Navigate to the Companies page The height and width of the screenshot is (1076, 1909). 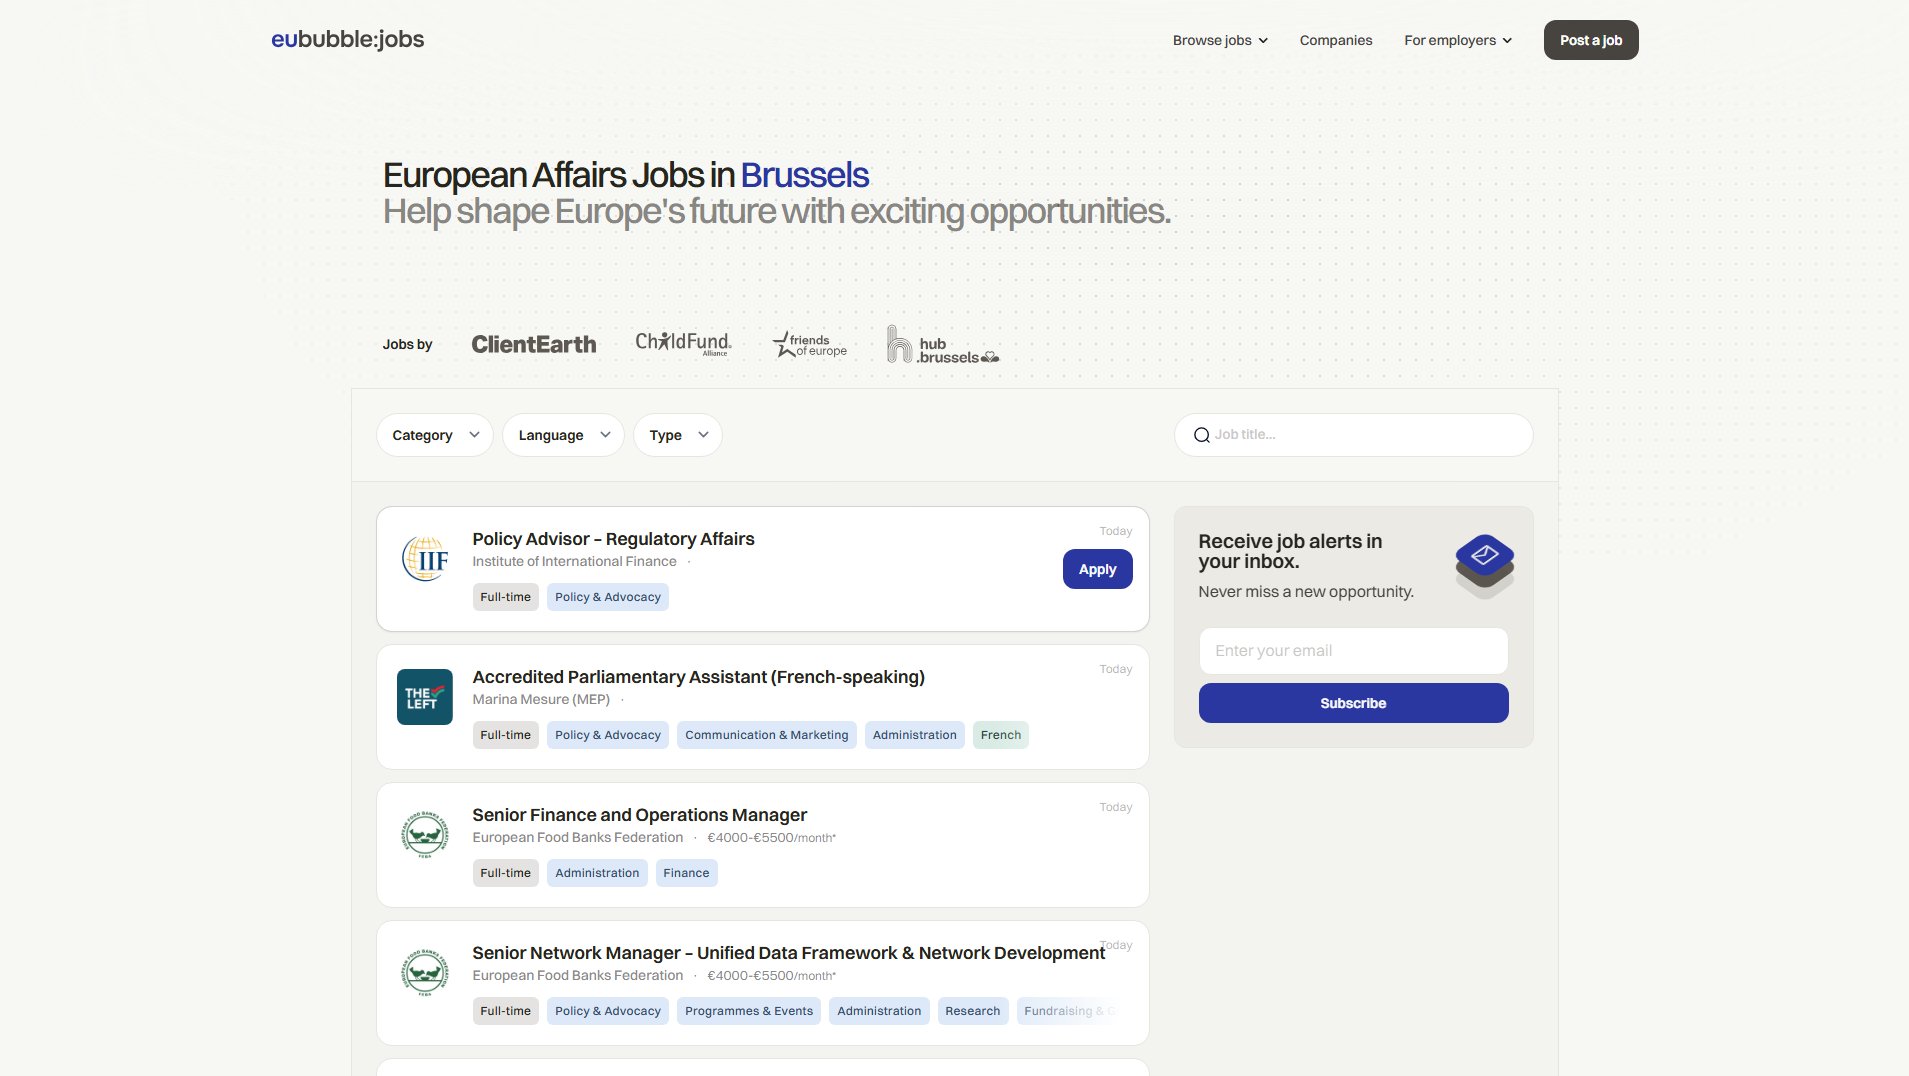coord(1335,40)
